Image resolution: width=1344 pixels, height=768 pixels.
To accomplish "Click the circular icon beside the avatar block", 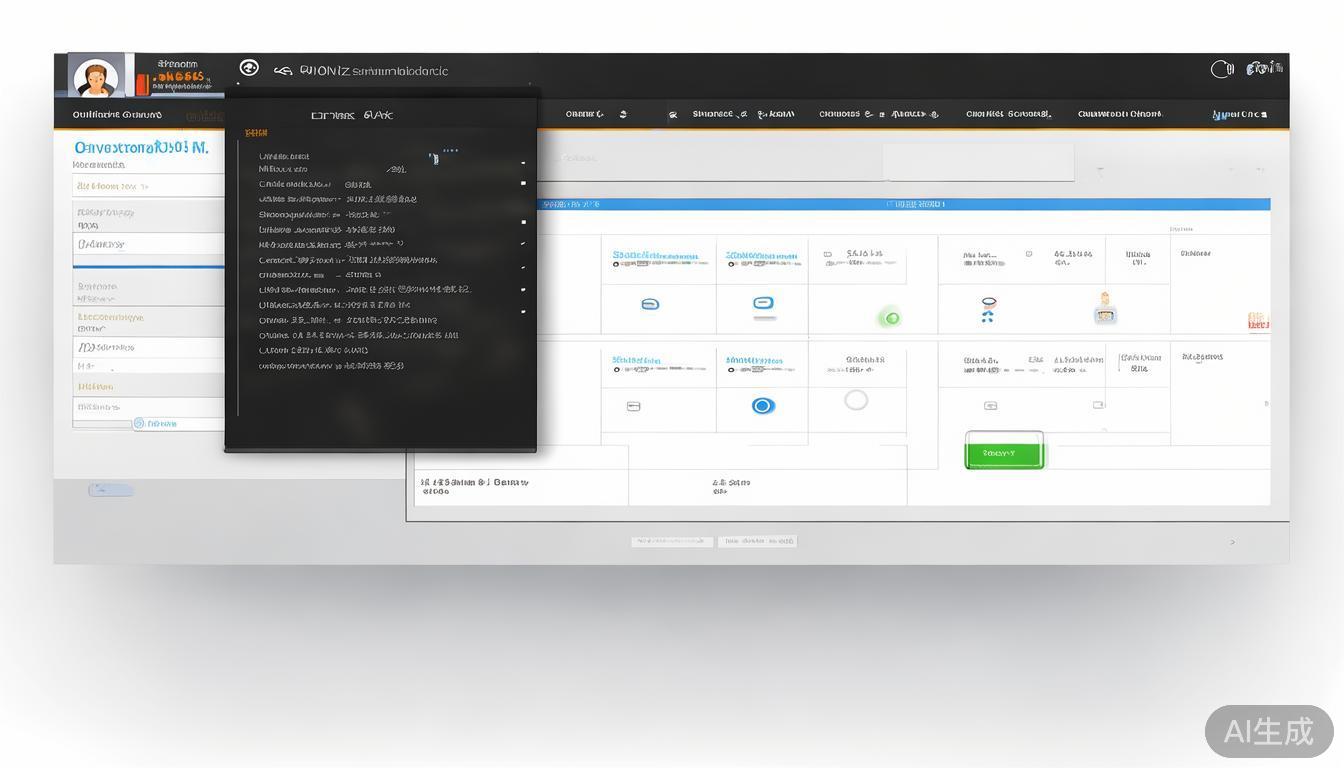I will (249, 68).
